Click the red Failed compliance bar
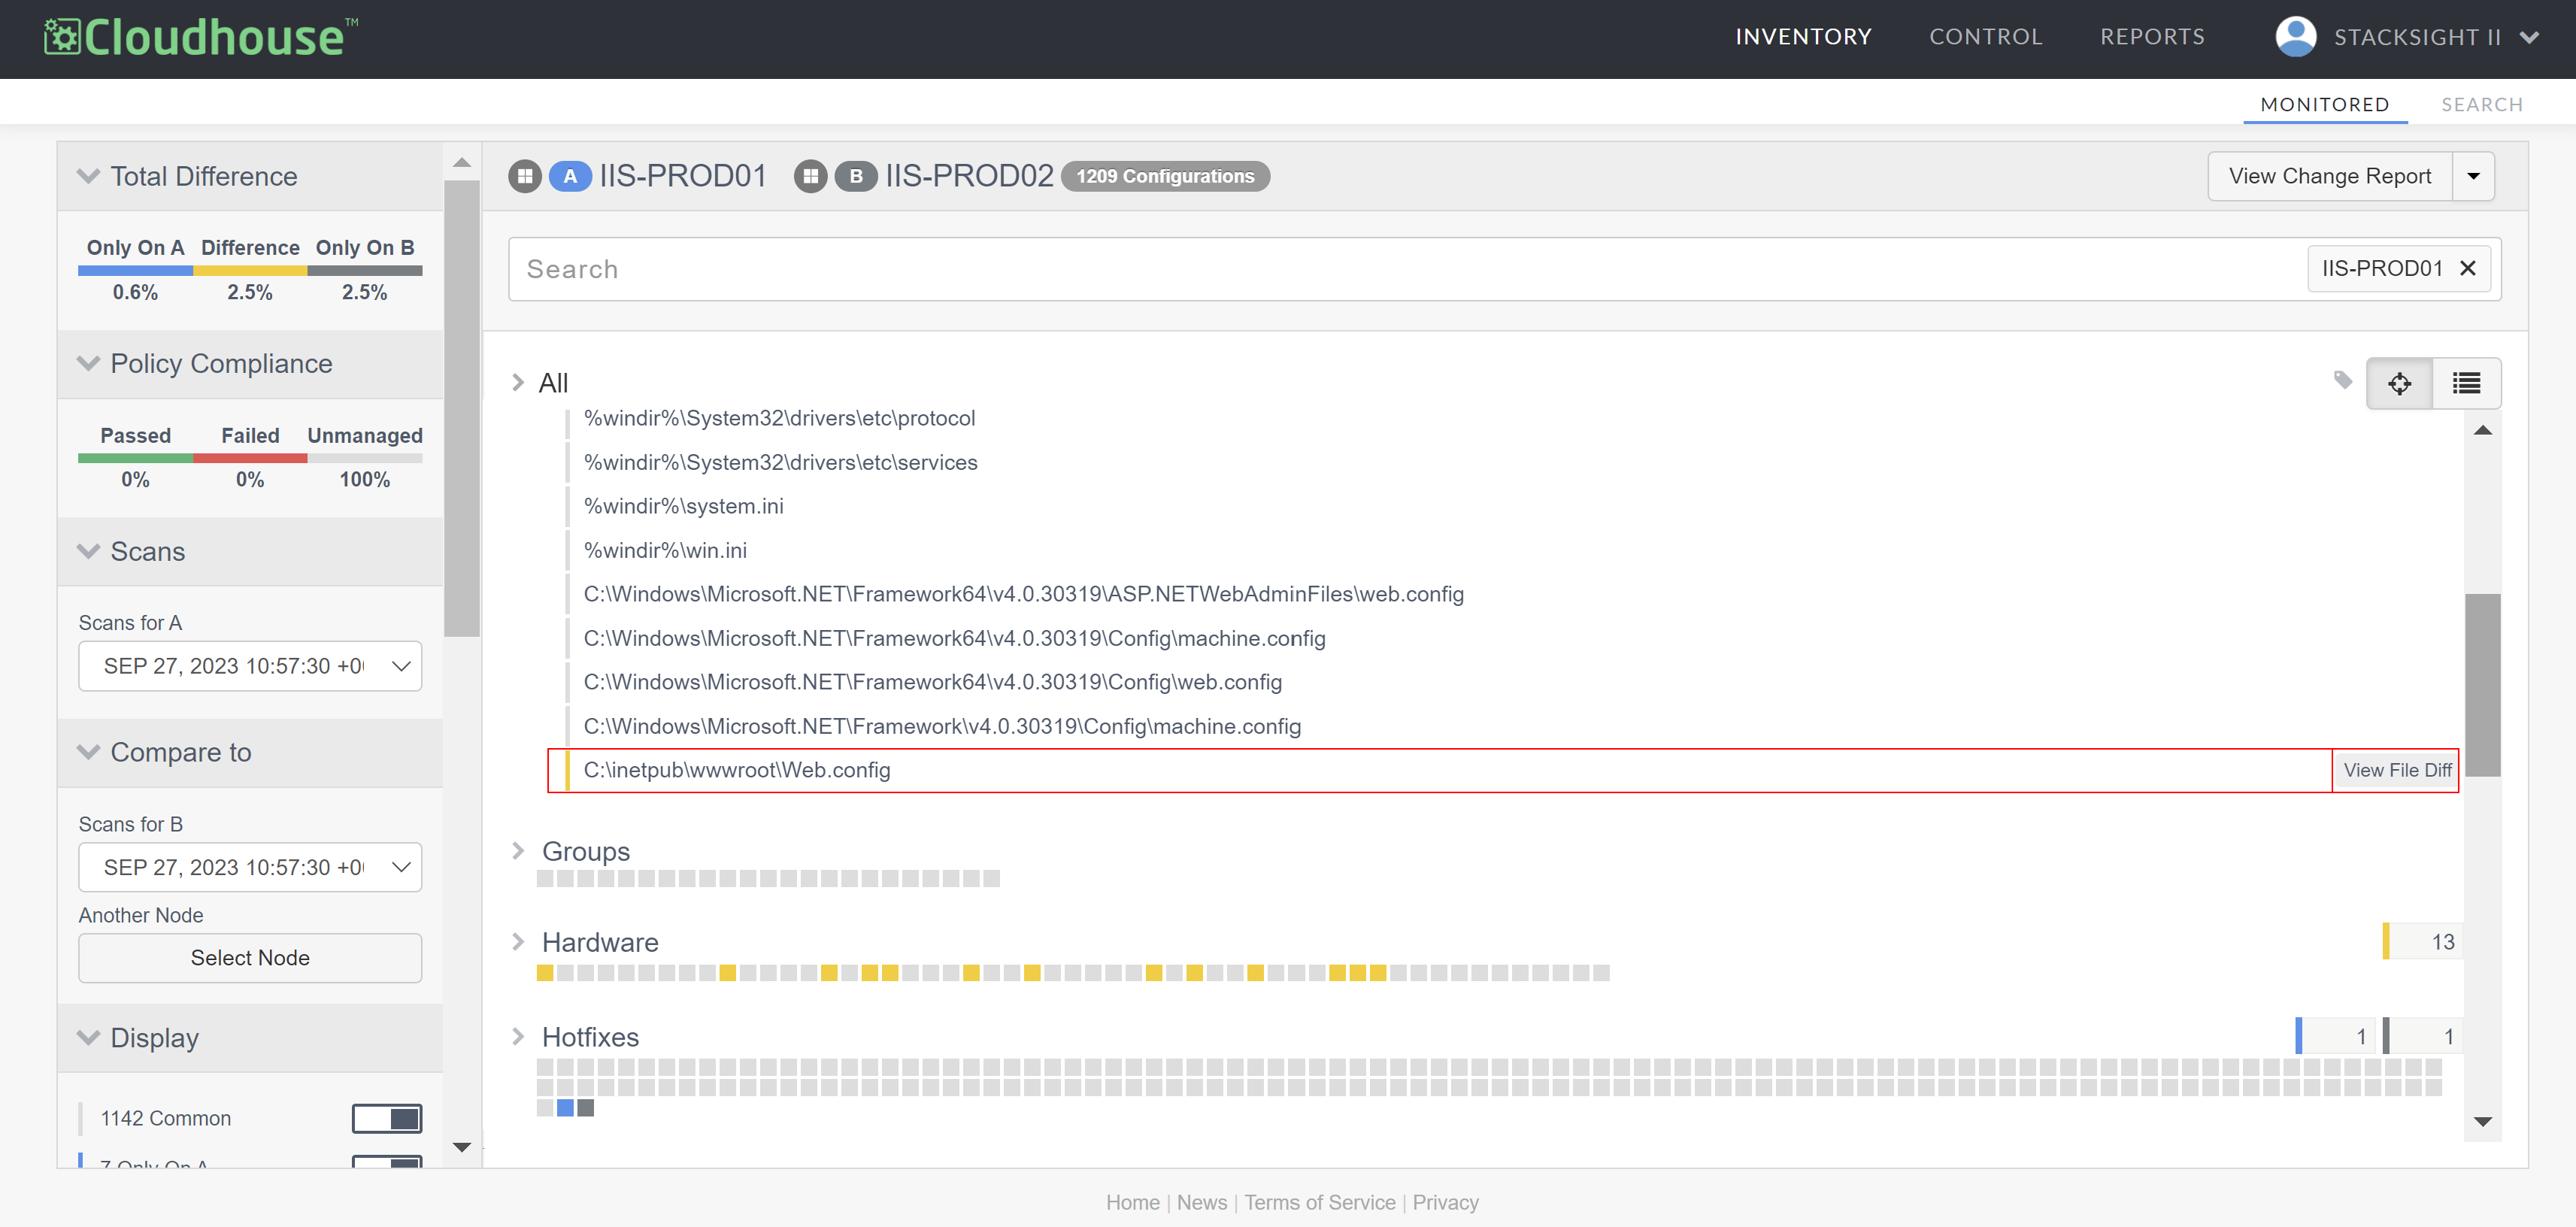Image resolution: width=2576 pixels, height=1227 pixels. (x=250, y=459)
